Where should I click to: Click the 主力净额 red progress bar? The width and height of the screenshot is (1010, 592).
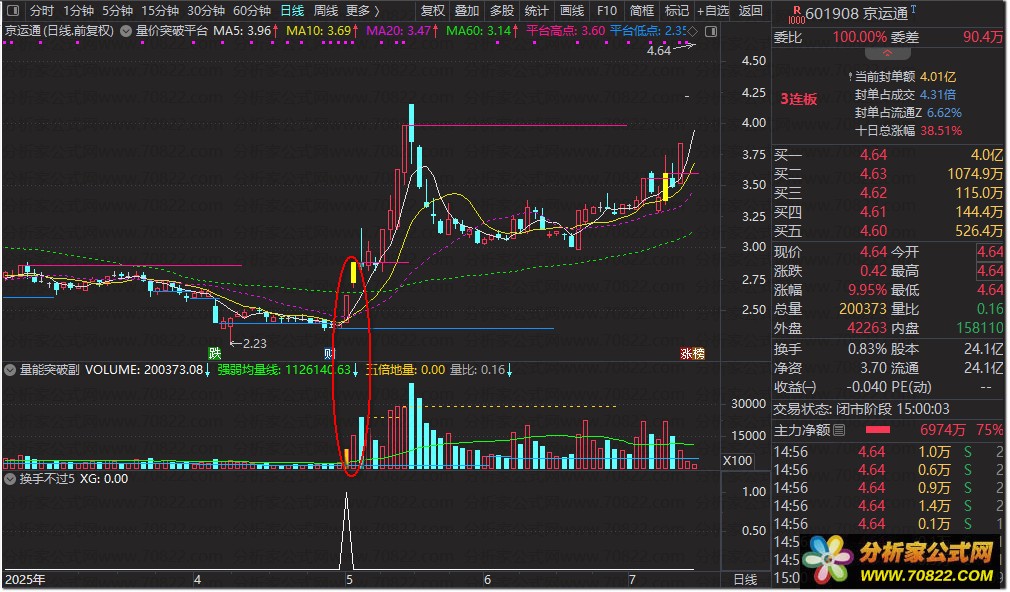tap(877, 430)
